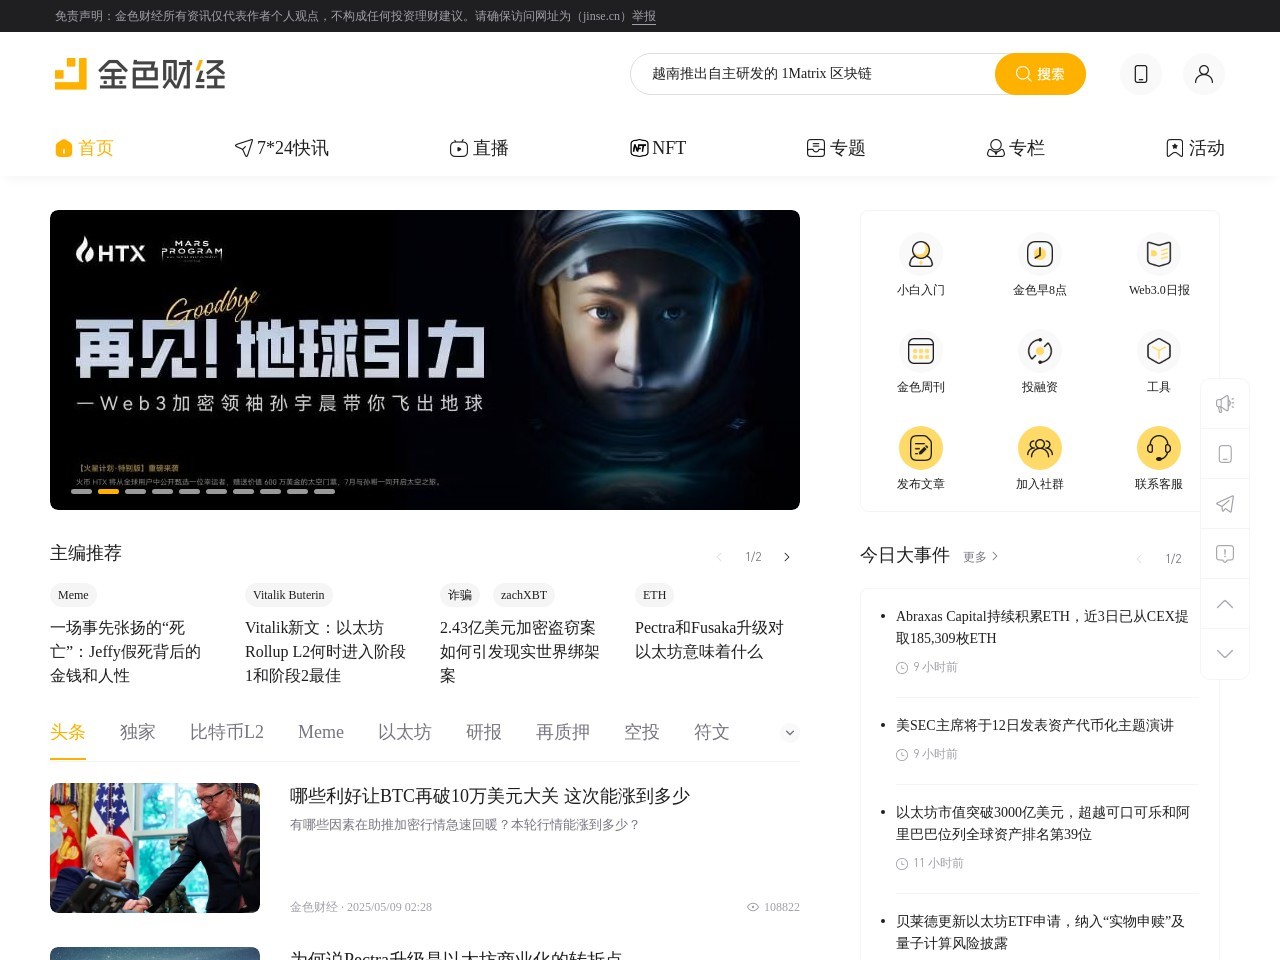The width and height of the screenshot is (1280, 960).
Task: Click the 发布文章 pencil icon
Action: [920, 448]
